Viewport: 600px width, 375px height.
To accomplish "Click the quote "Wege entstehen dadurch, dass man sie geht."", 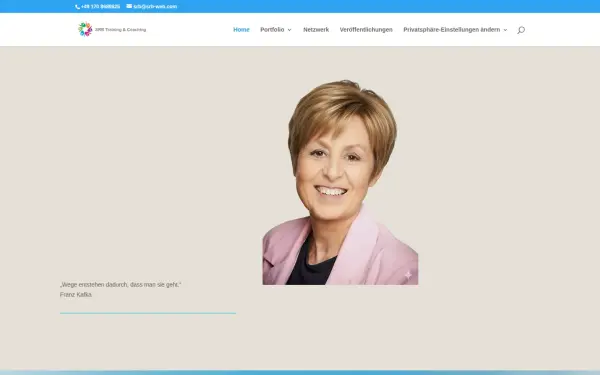I will pos(121,285).
